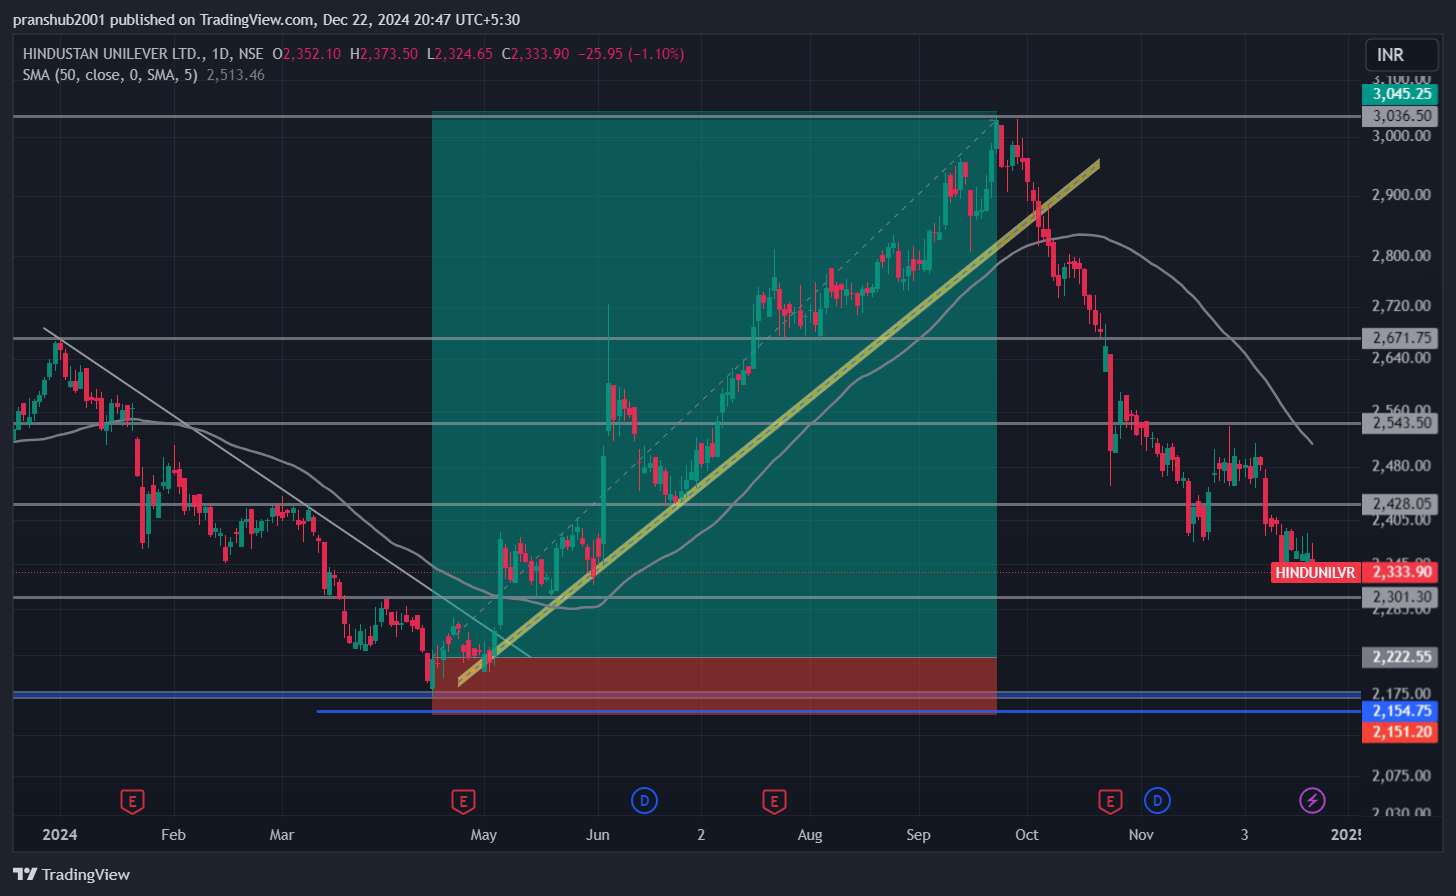This screenshot has width=1456, height=896.
Task: Click the Oct label on time axis
Action: 1027,835
